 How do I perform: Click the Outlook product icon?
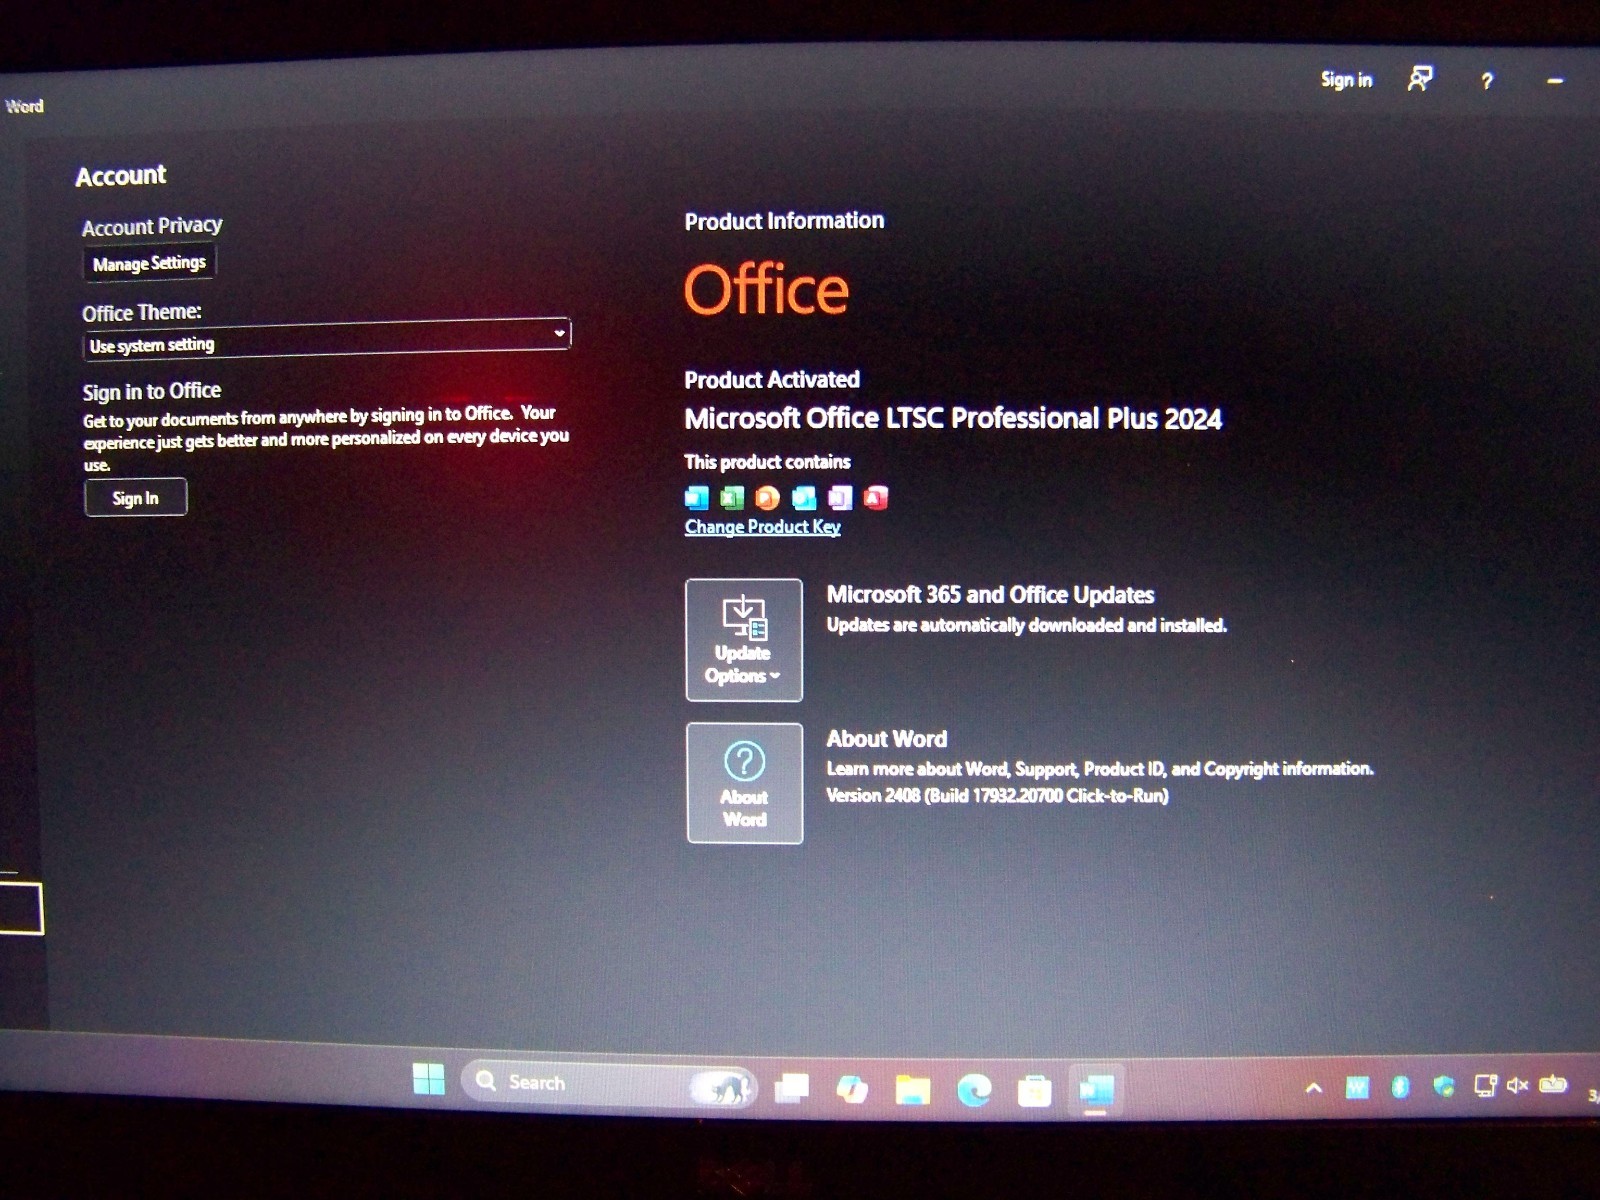click(x=804, y=497)
